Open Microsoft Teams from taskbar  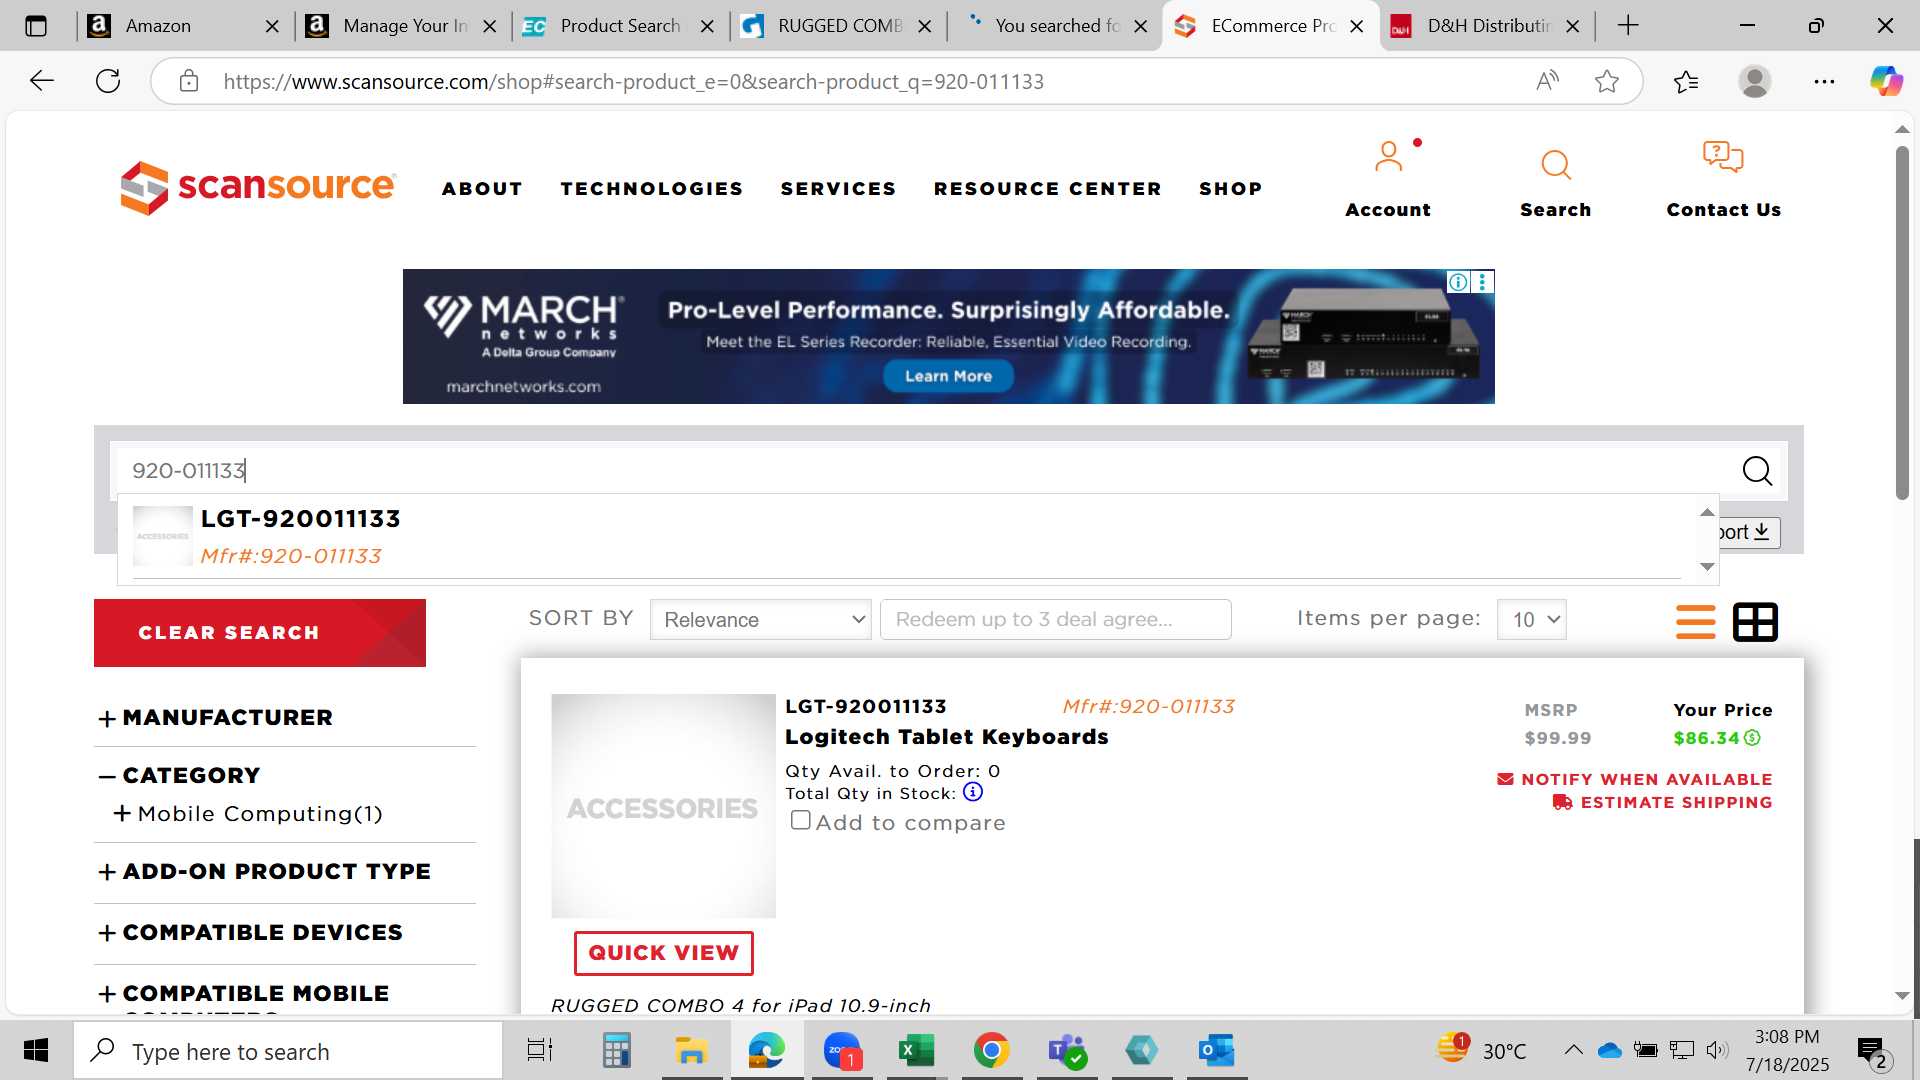pyautogui.click(x=1066, y=1050)
